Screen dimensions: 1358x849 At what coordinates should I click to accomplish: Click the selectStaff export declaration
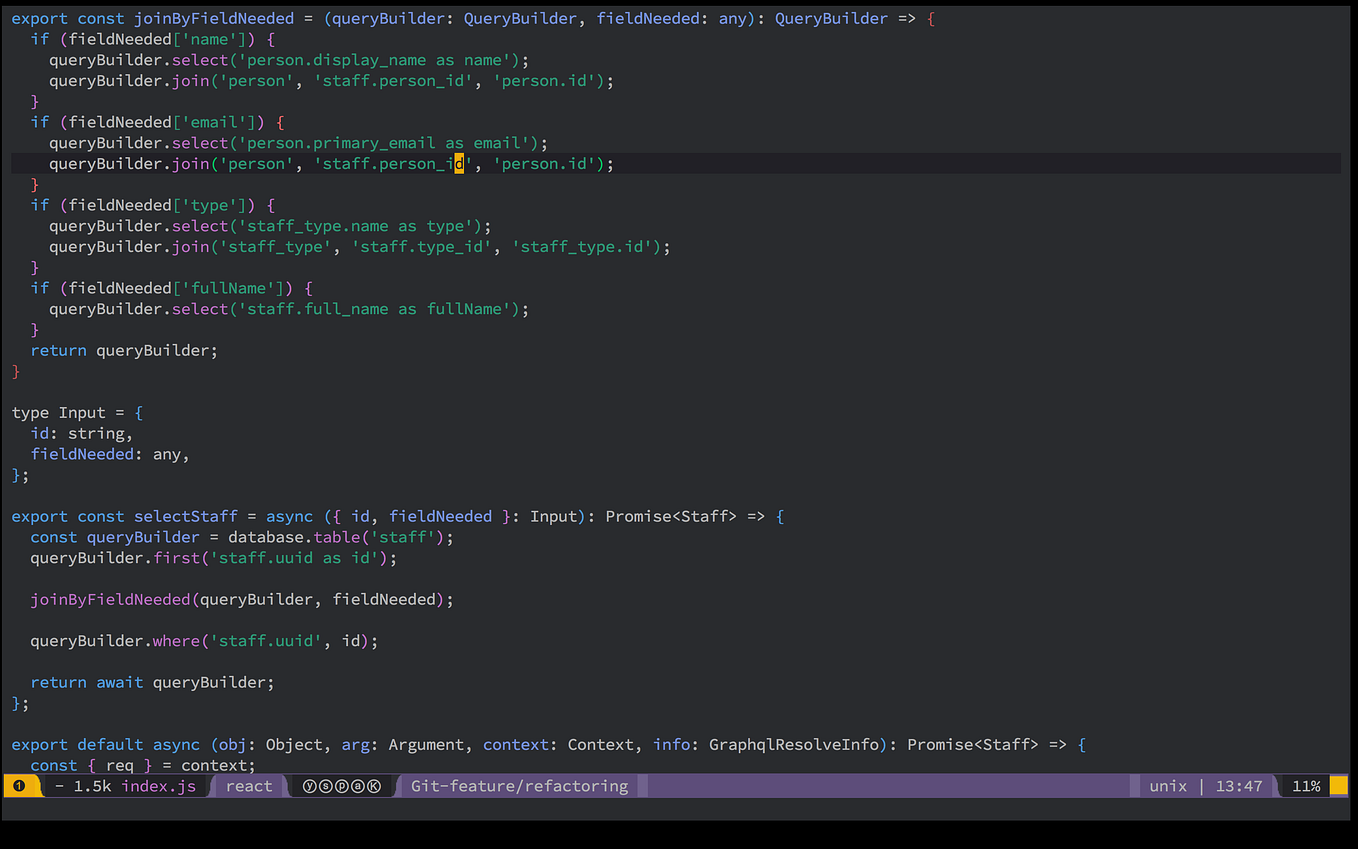tap(185, 516)
